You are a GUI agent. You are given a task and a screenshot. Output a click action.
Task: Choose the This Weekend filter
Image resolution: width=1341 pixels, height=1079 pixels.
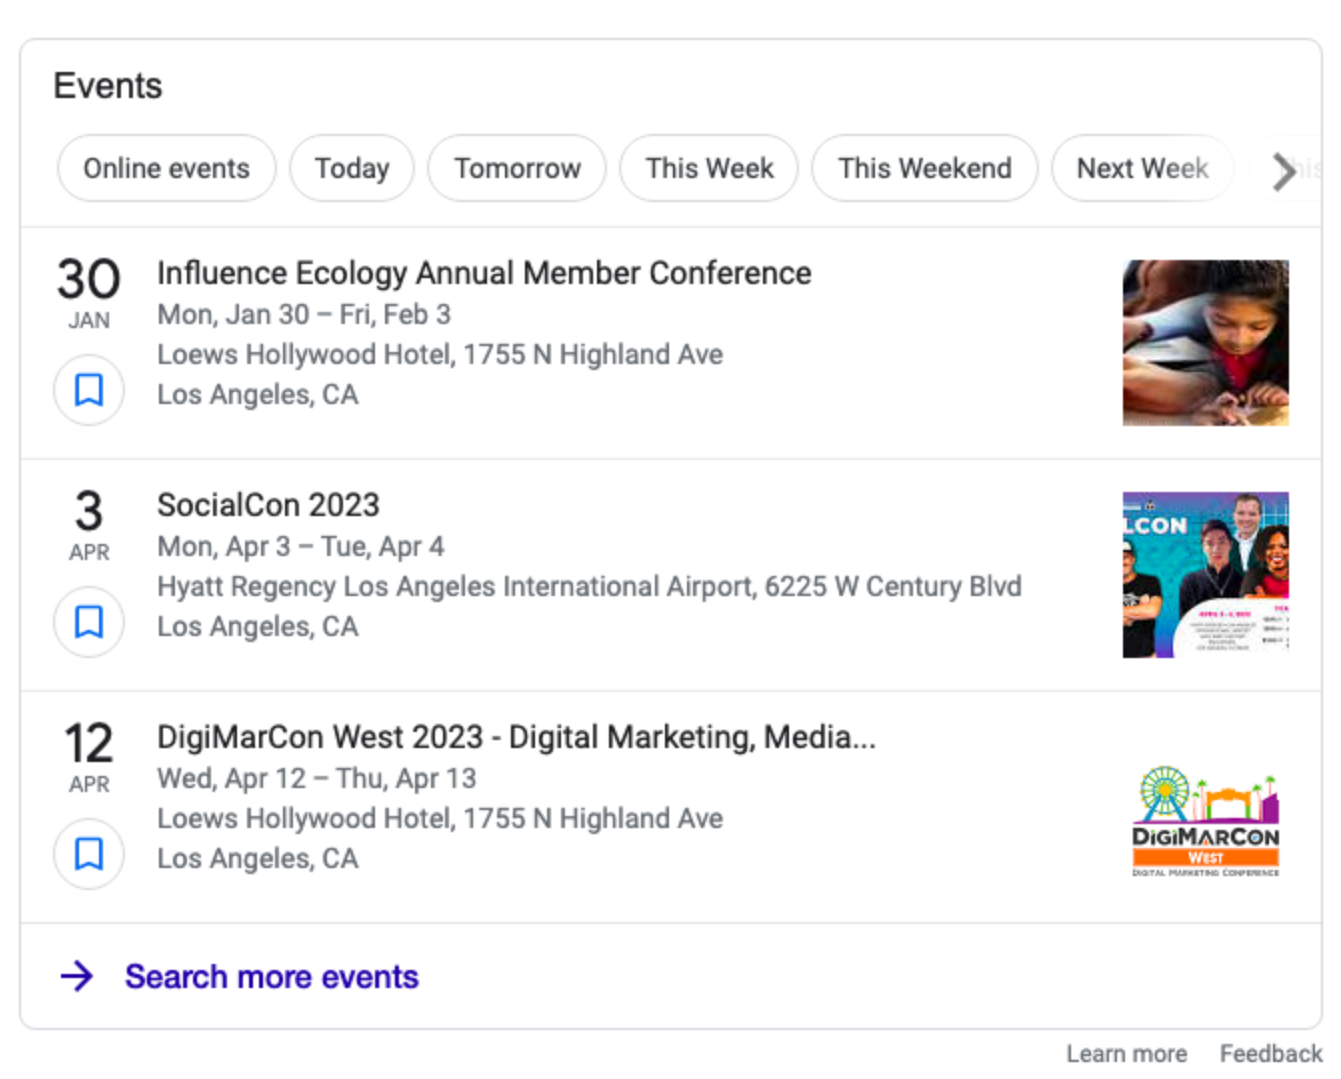click(924, 168)
